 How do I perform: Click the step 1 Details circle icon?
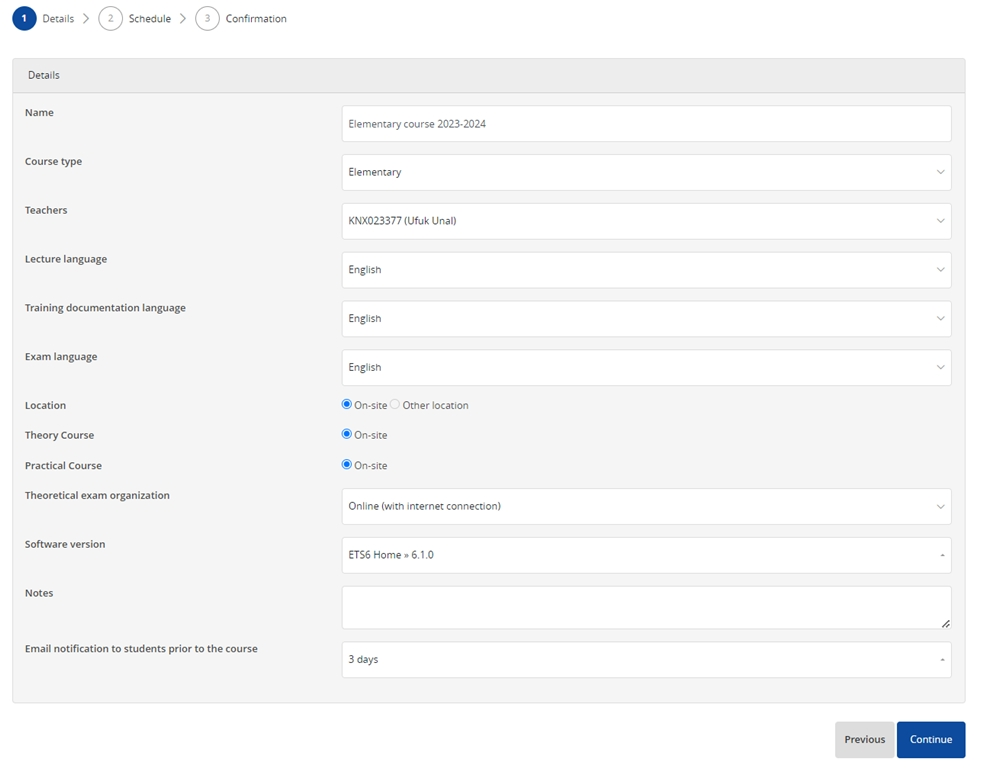tap(24, 18)
